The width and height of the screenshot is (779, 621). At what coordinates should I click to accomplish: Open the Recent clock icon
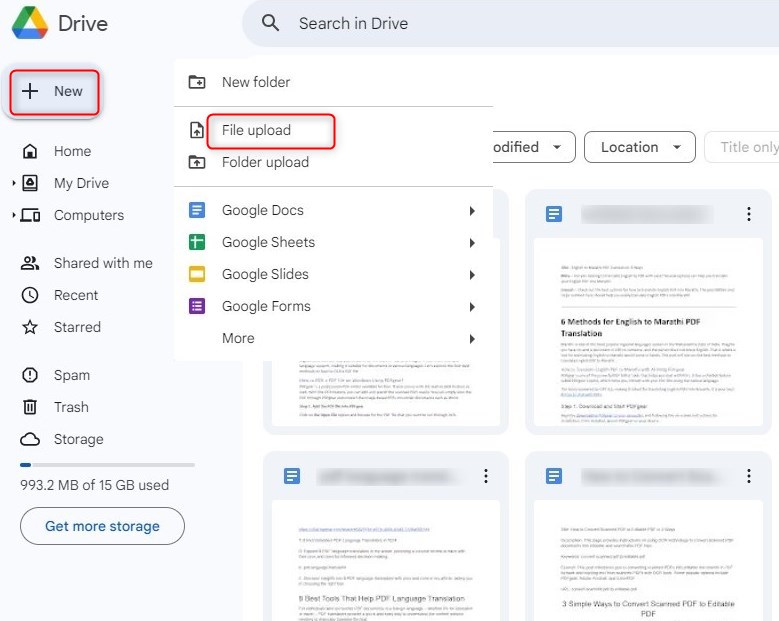pyautogui.click(x=30, y=295)
